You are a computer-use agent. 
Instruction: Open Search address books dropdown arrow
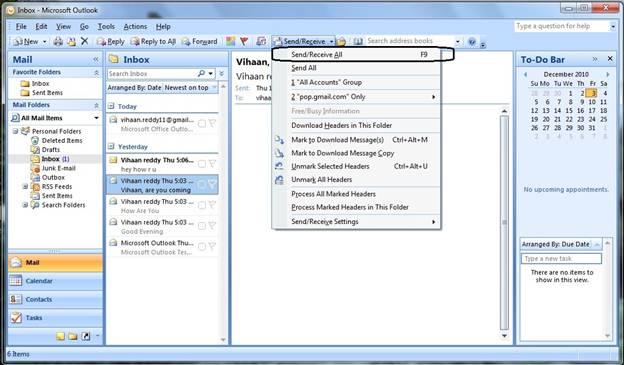click(x=458, y=41)
